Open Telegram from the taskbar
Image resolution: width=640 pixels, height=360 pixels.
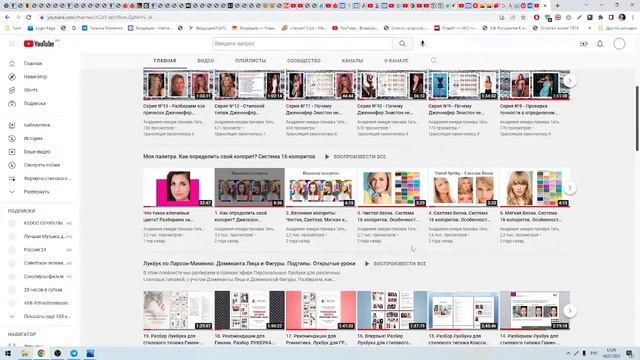tap(74, 353)
